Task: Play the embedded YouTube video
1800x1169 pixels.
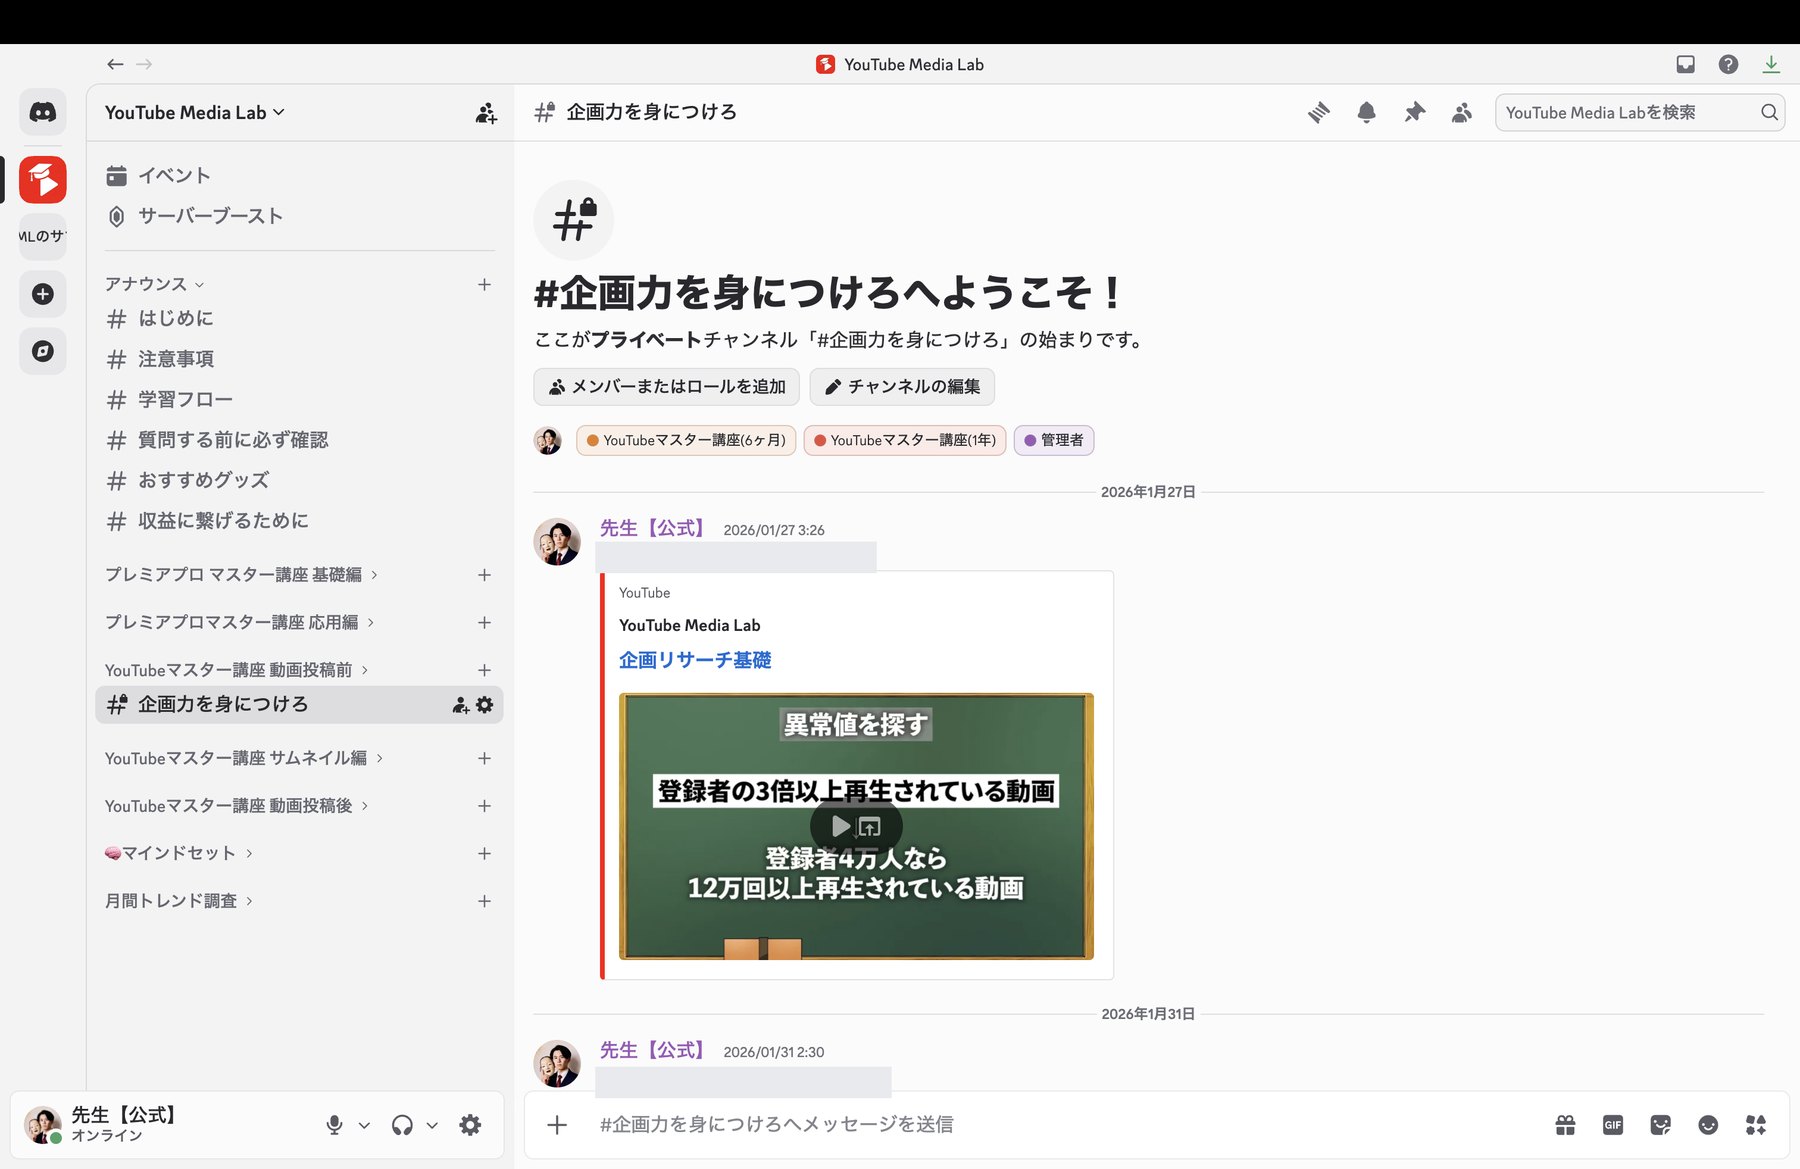Action: [841, 826]
